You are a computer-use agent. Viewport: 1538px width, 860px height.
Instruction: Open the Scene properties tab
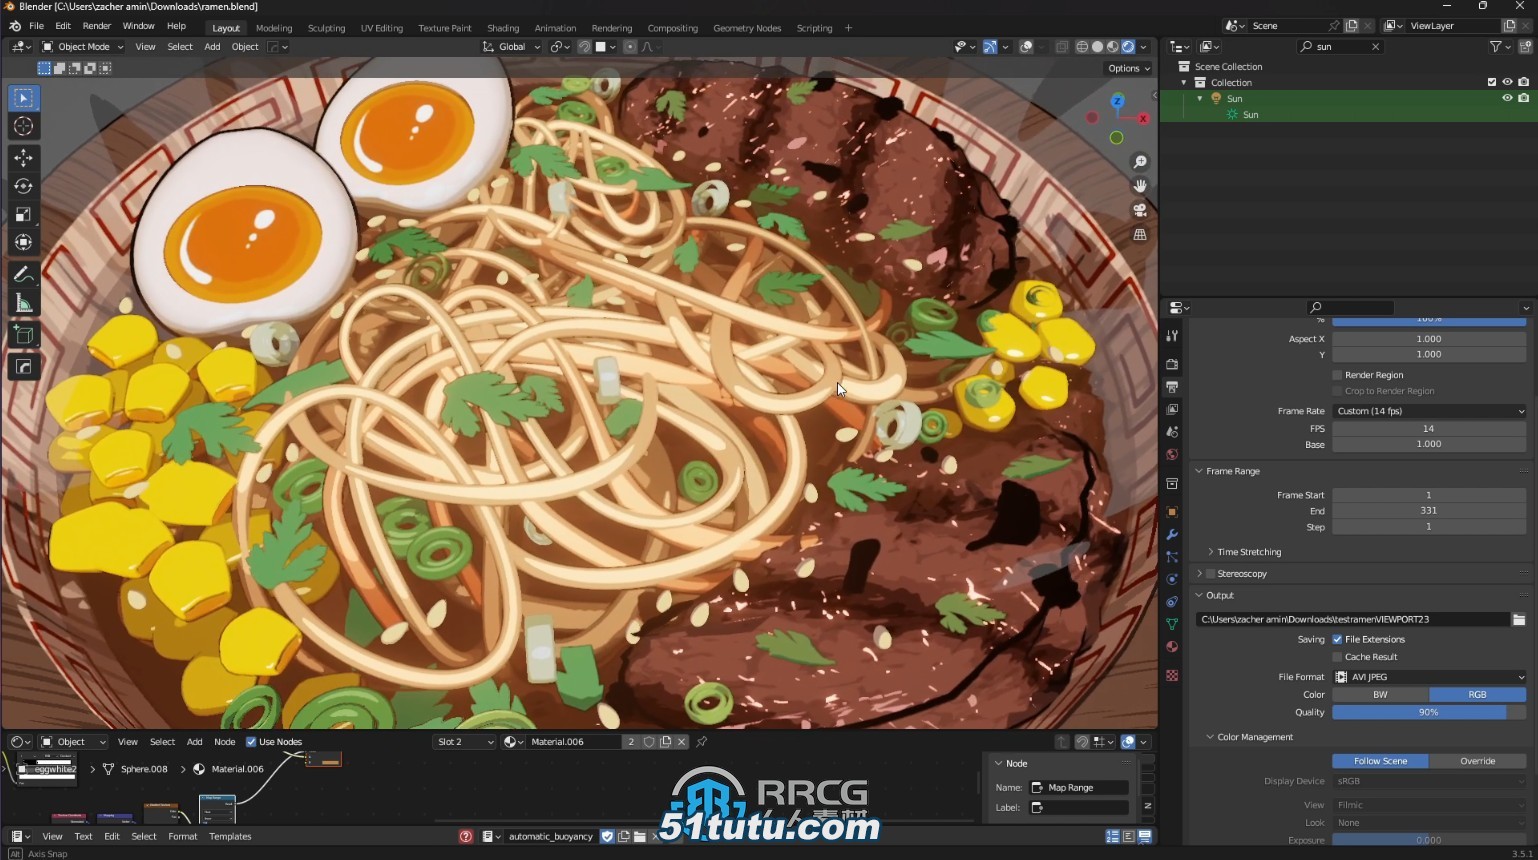(x=1172, y=432)
